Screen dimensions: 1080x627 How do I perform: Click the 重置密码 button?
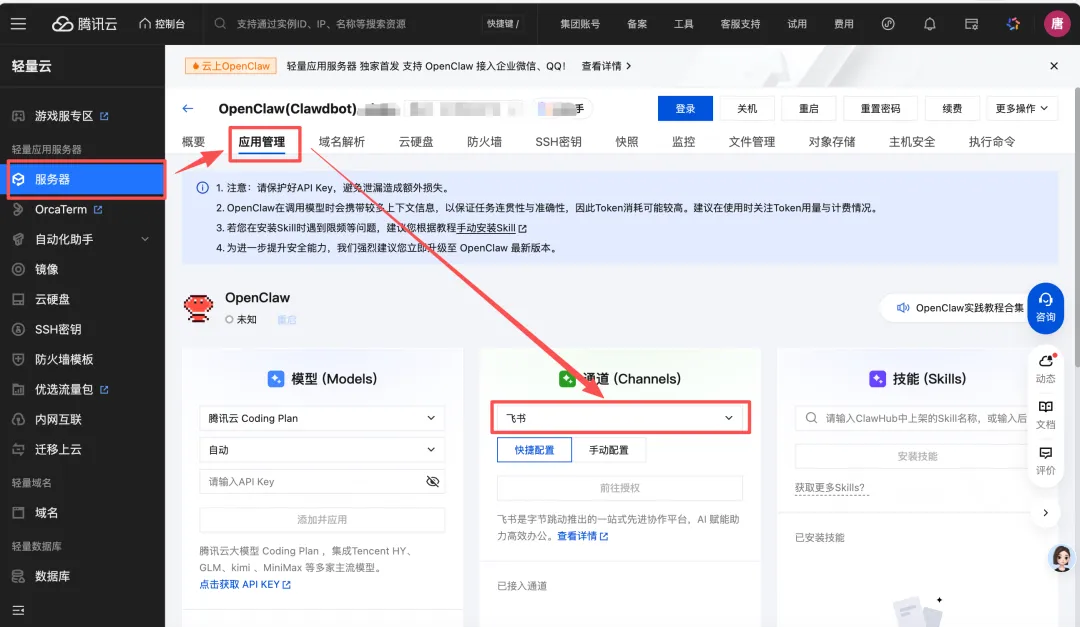(880, 108)
